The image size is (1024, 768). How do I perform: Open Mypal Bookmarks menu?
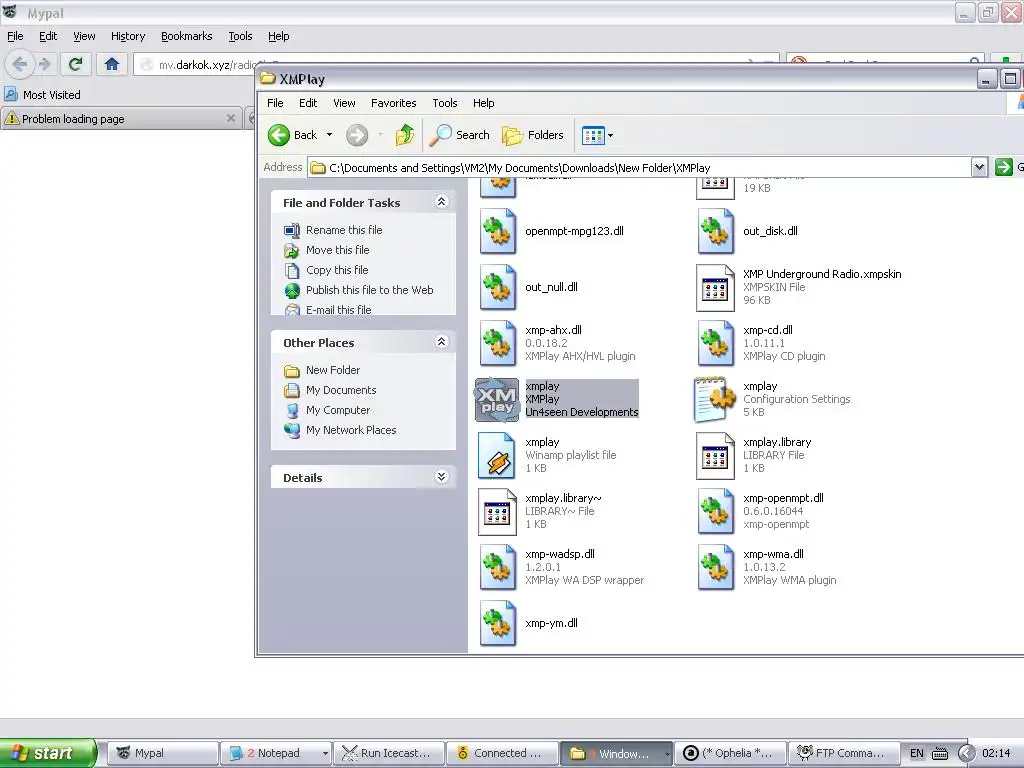point(186,37)
